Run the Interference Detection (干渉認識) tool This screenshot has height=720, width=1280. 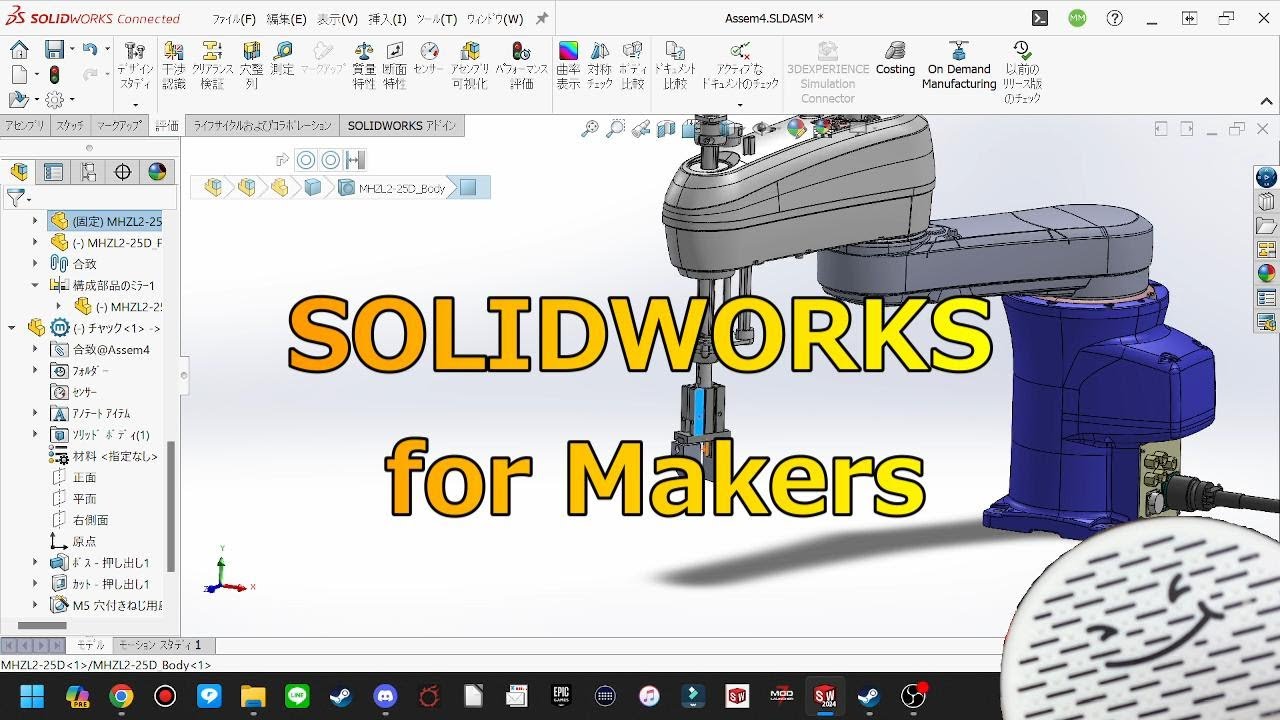click(x=174, y=66)
